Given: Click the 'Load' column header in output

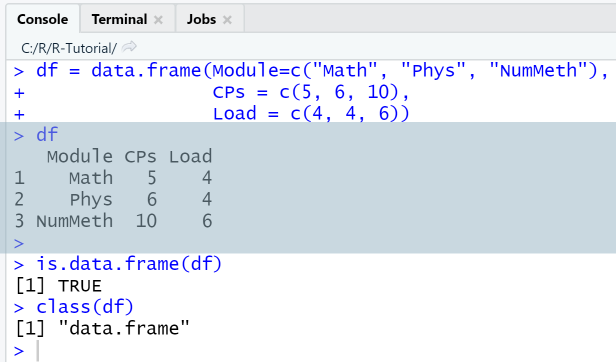Looking at the screenshot, I should (191, 156).
